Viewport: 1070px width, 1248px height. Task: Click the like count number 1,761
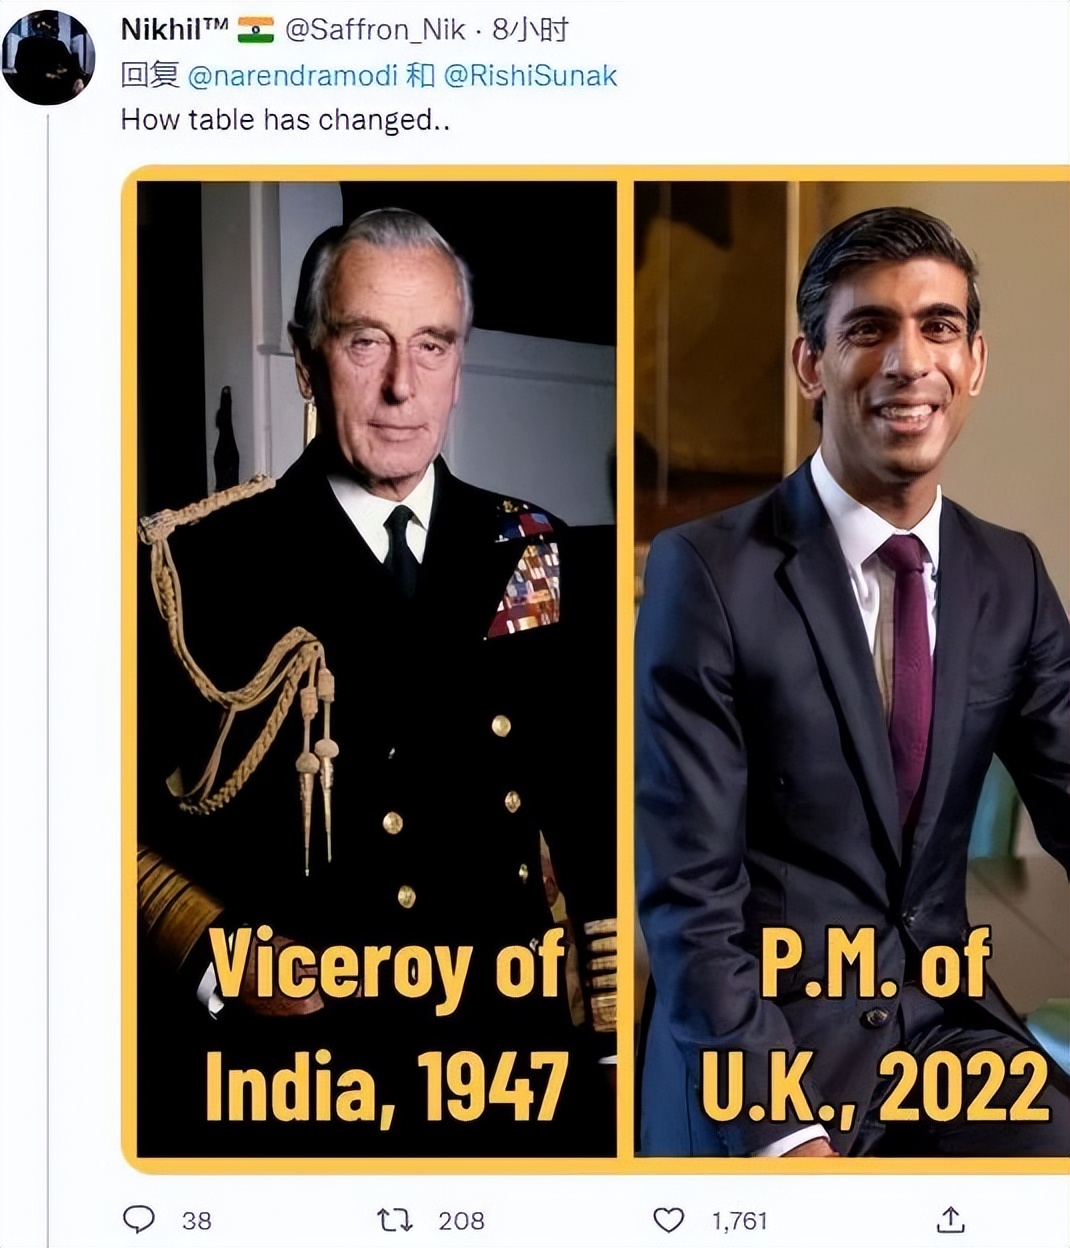(739, 1219)
